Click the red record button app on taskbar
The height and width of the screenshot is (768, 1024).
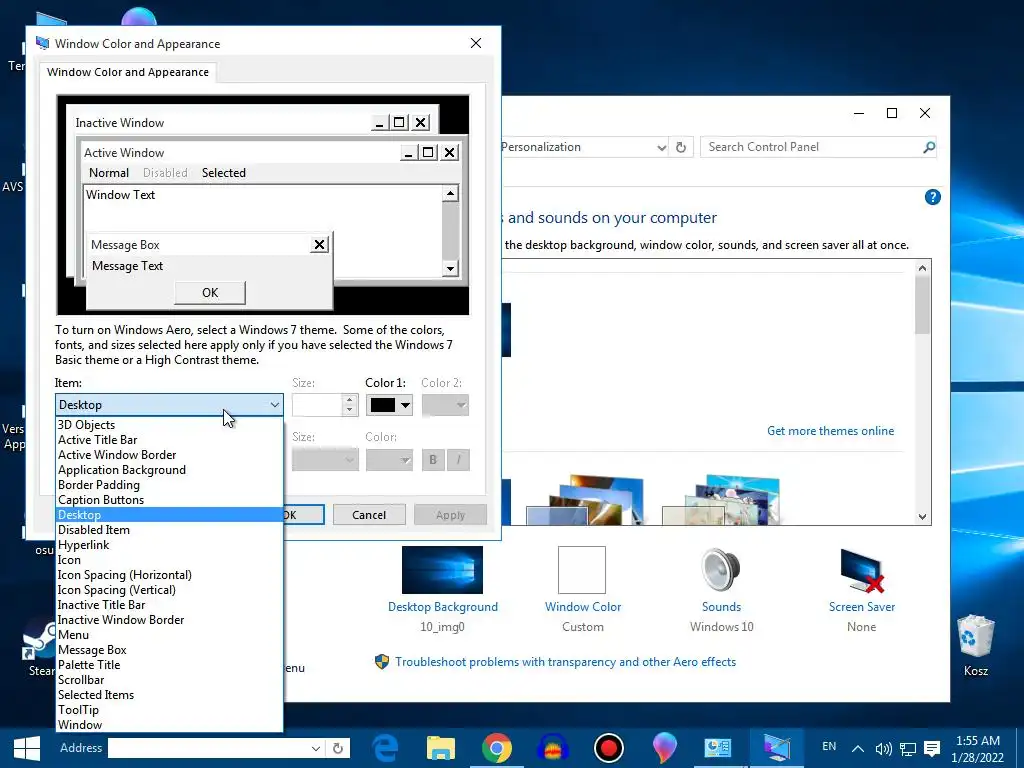pos(609,748)
